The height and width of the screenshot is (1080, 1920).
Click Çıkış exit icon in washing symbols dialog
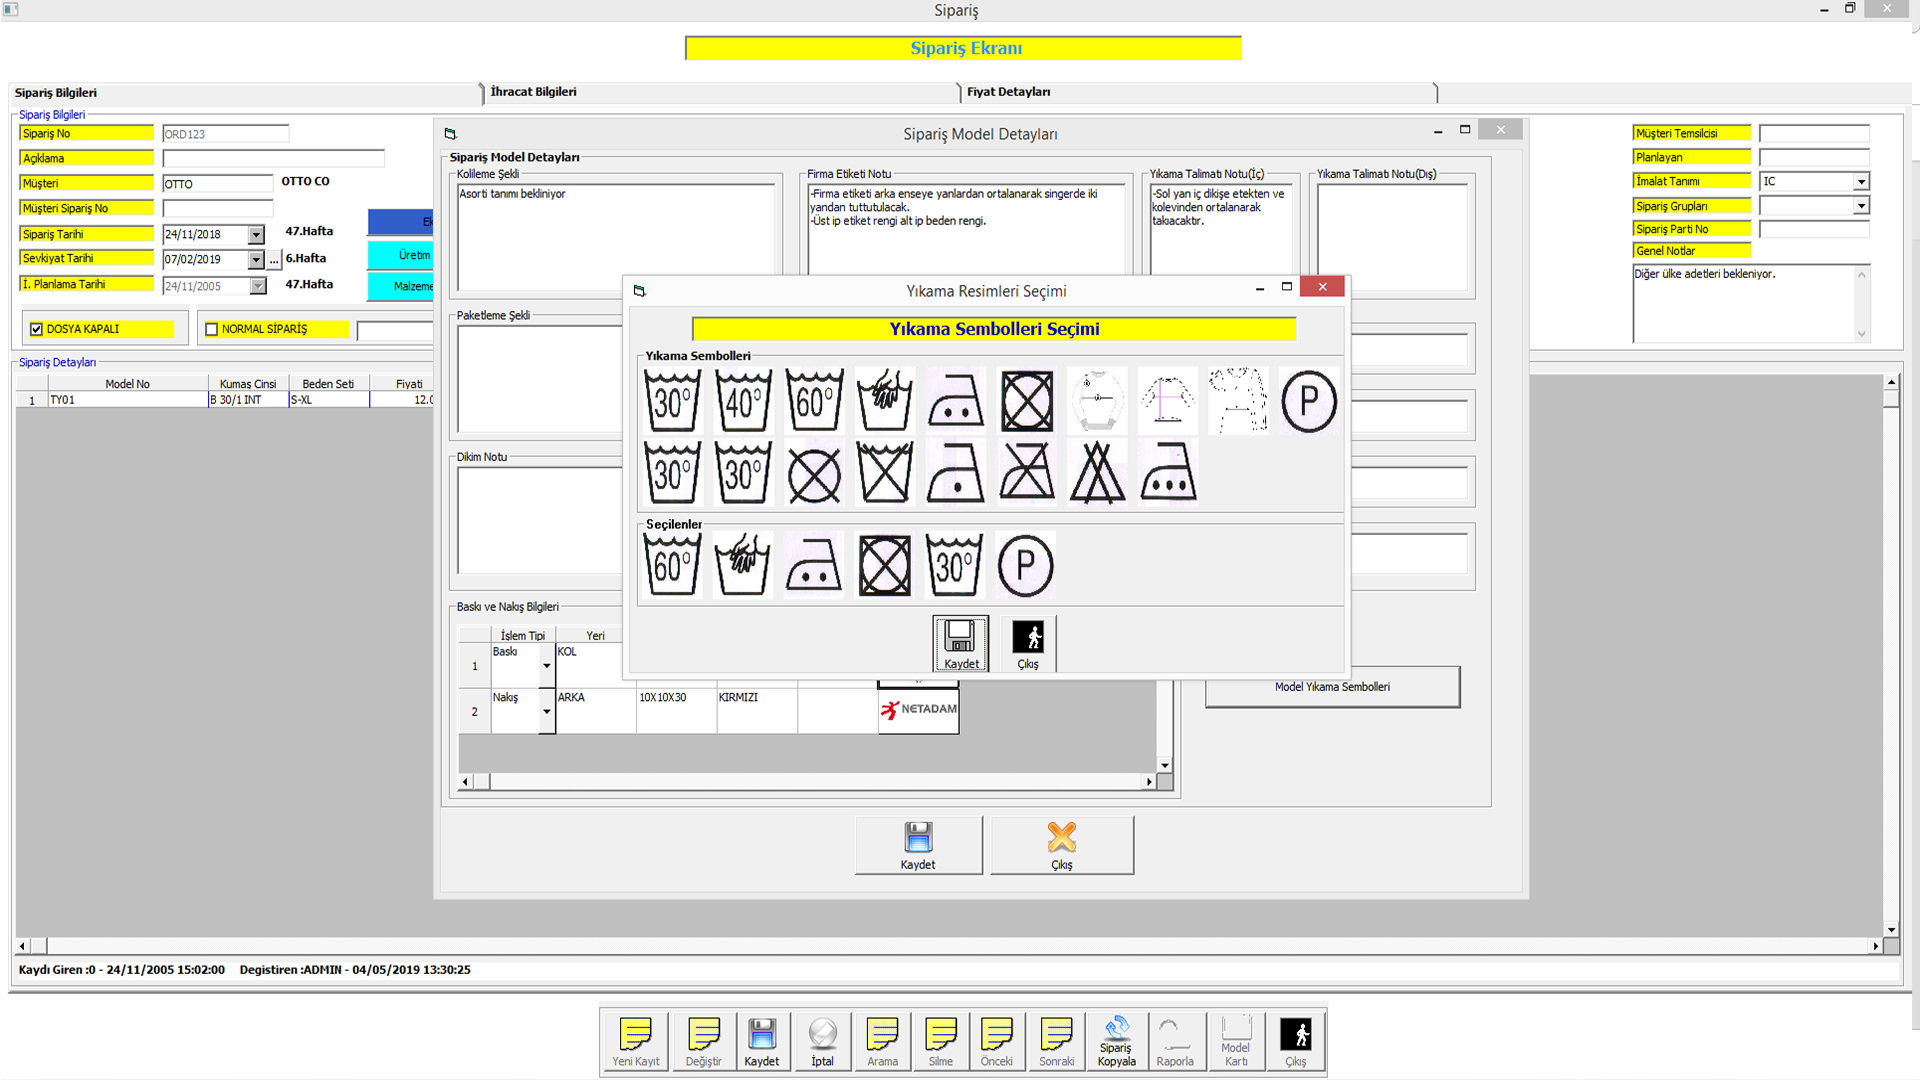(x=1028, y=642)
